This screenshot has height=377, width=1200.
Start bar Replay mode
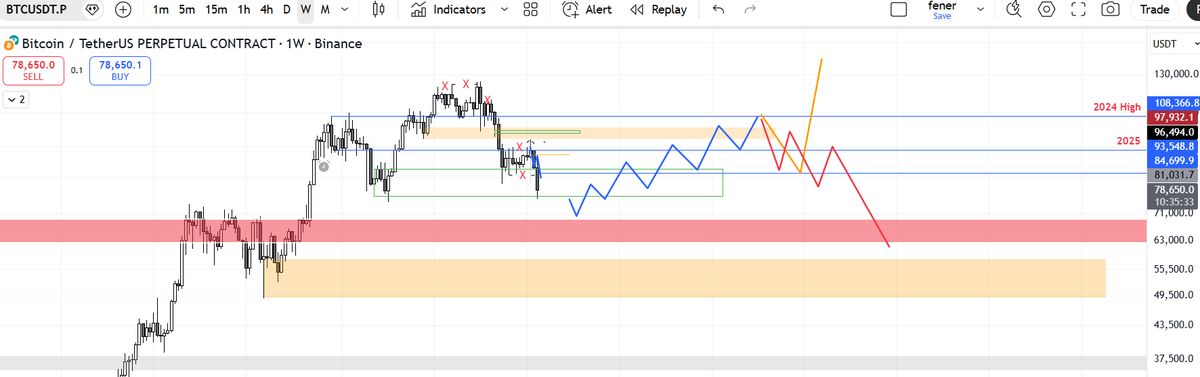tap(659, 9)
